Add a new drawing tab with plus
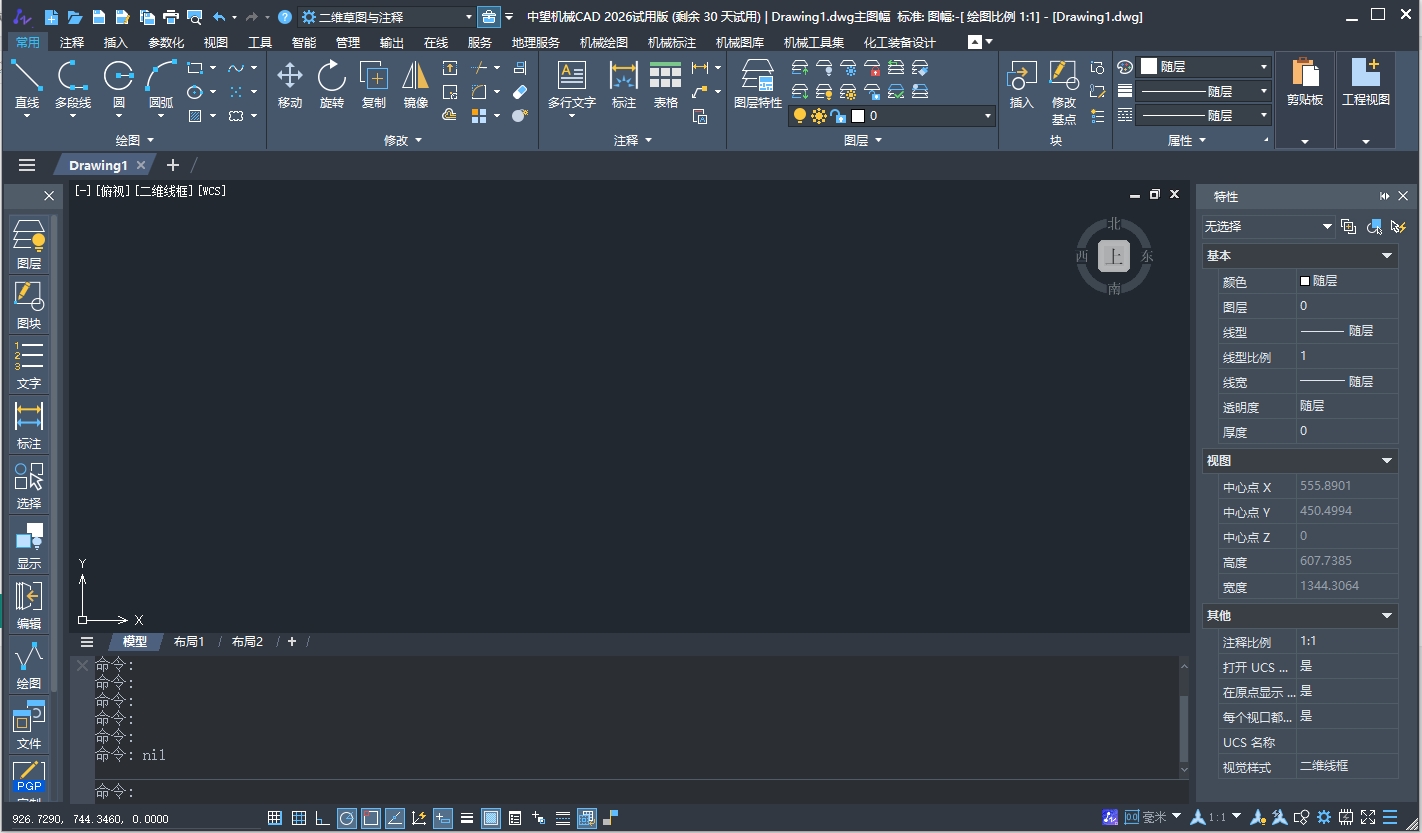Image resolution: width=1422 pixels, height=833 pixels. coord(173,165)
